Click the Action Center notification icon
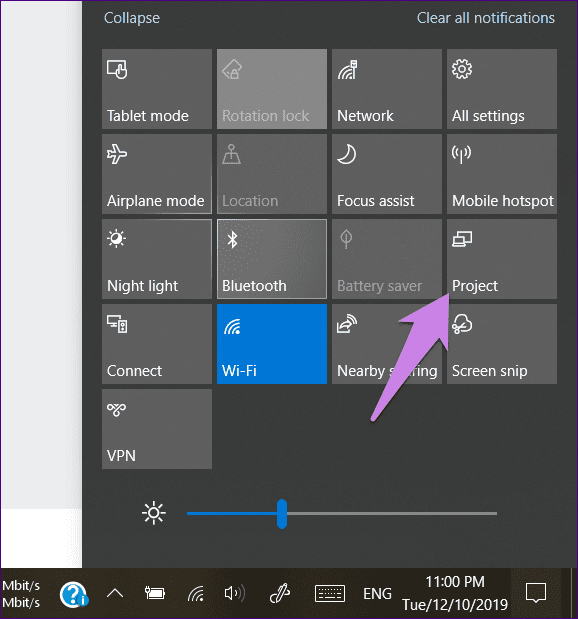Screen dimensions: 578x619 click(536, 593)
